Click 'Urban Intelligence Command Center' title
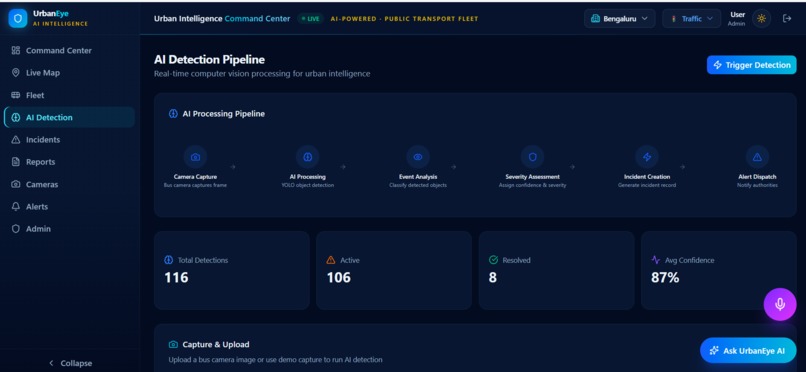The width and height of the screenshot is (806, 372). coord(222,18)
